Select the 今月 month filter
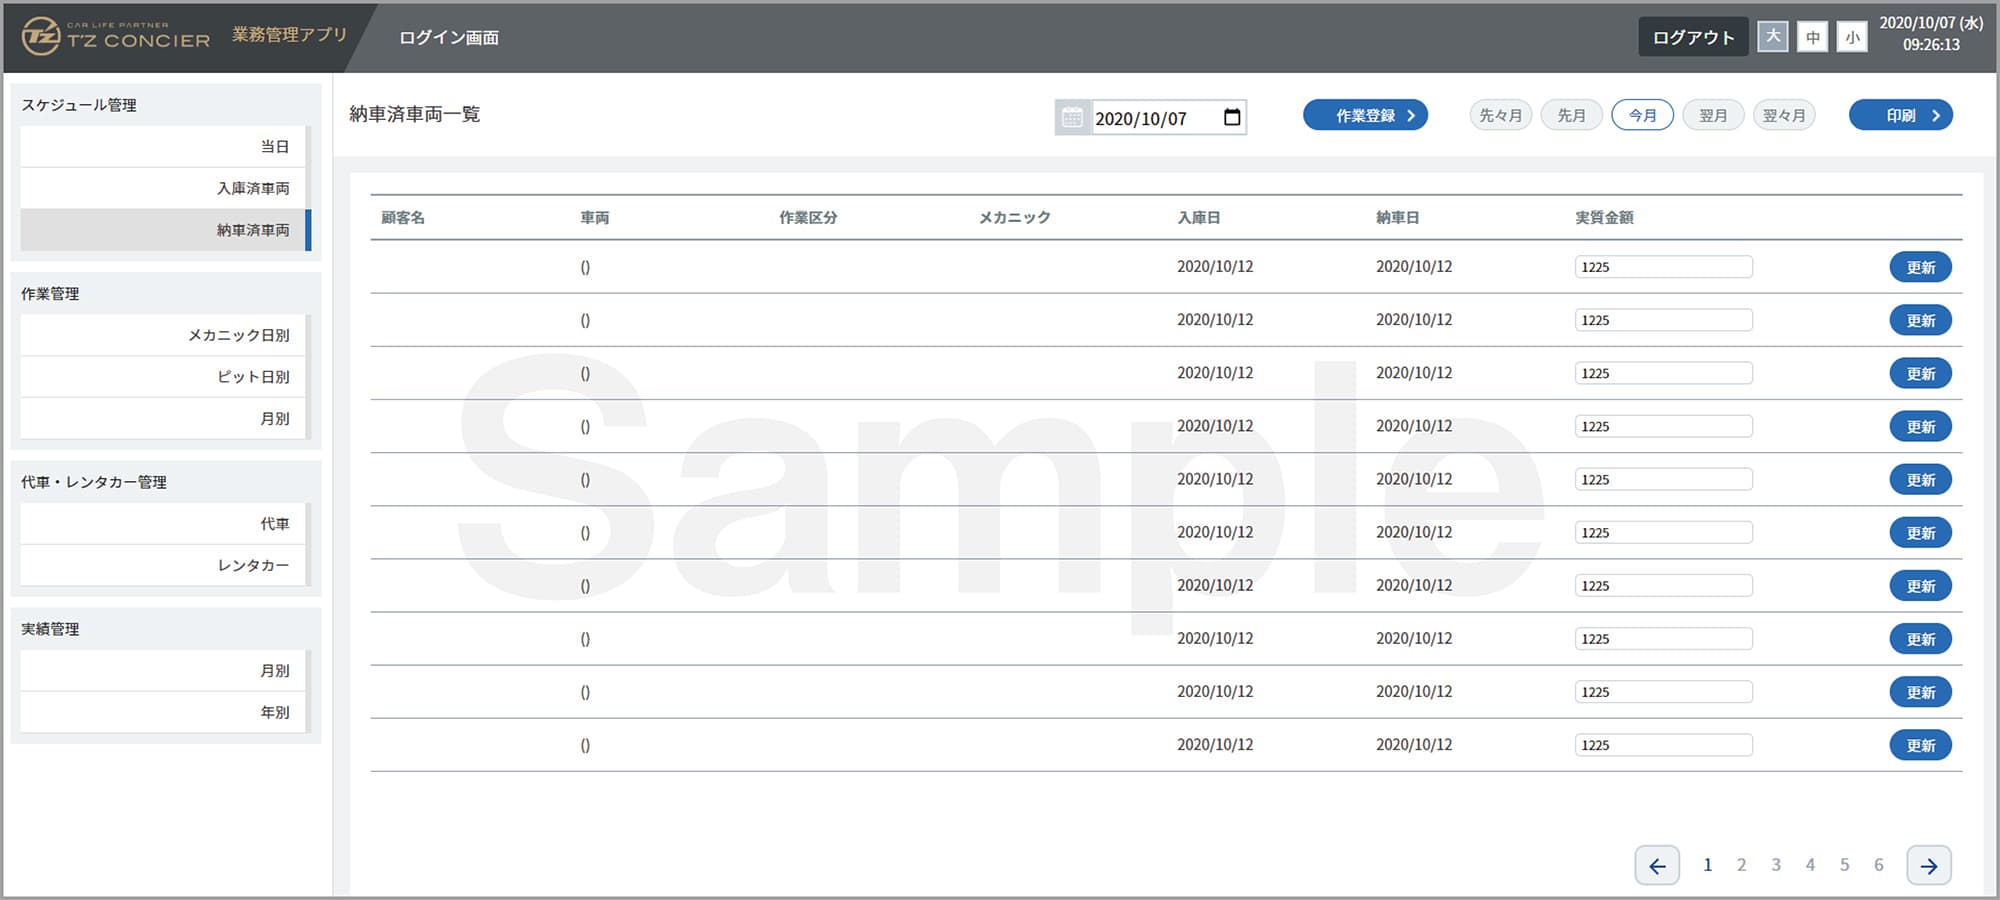The height and width of the screenshot is (900, 2000). (1642, 115)
